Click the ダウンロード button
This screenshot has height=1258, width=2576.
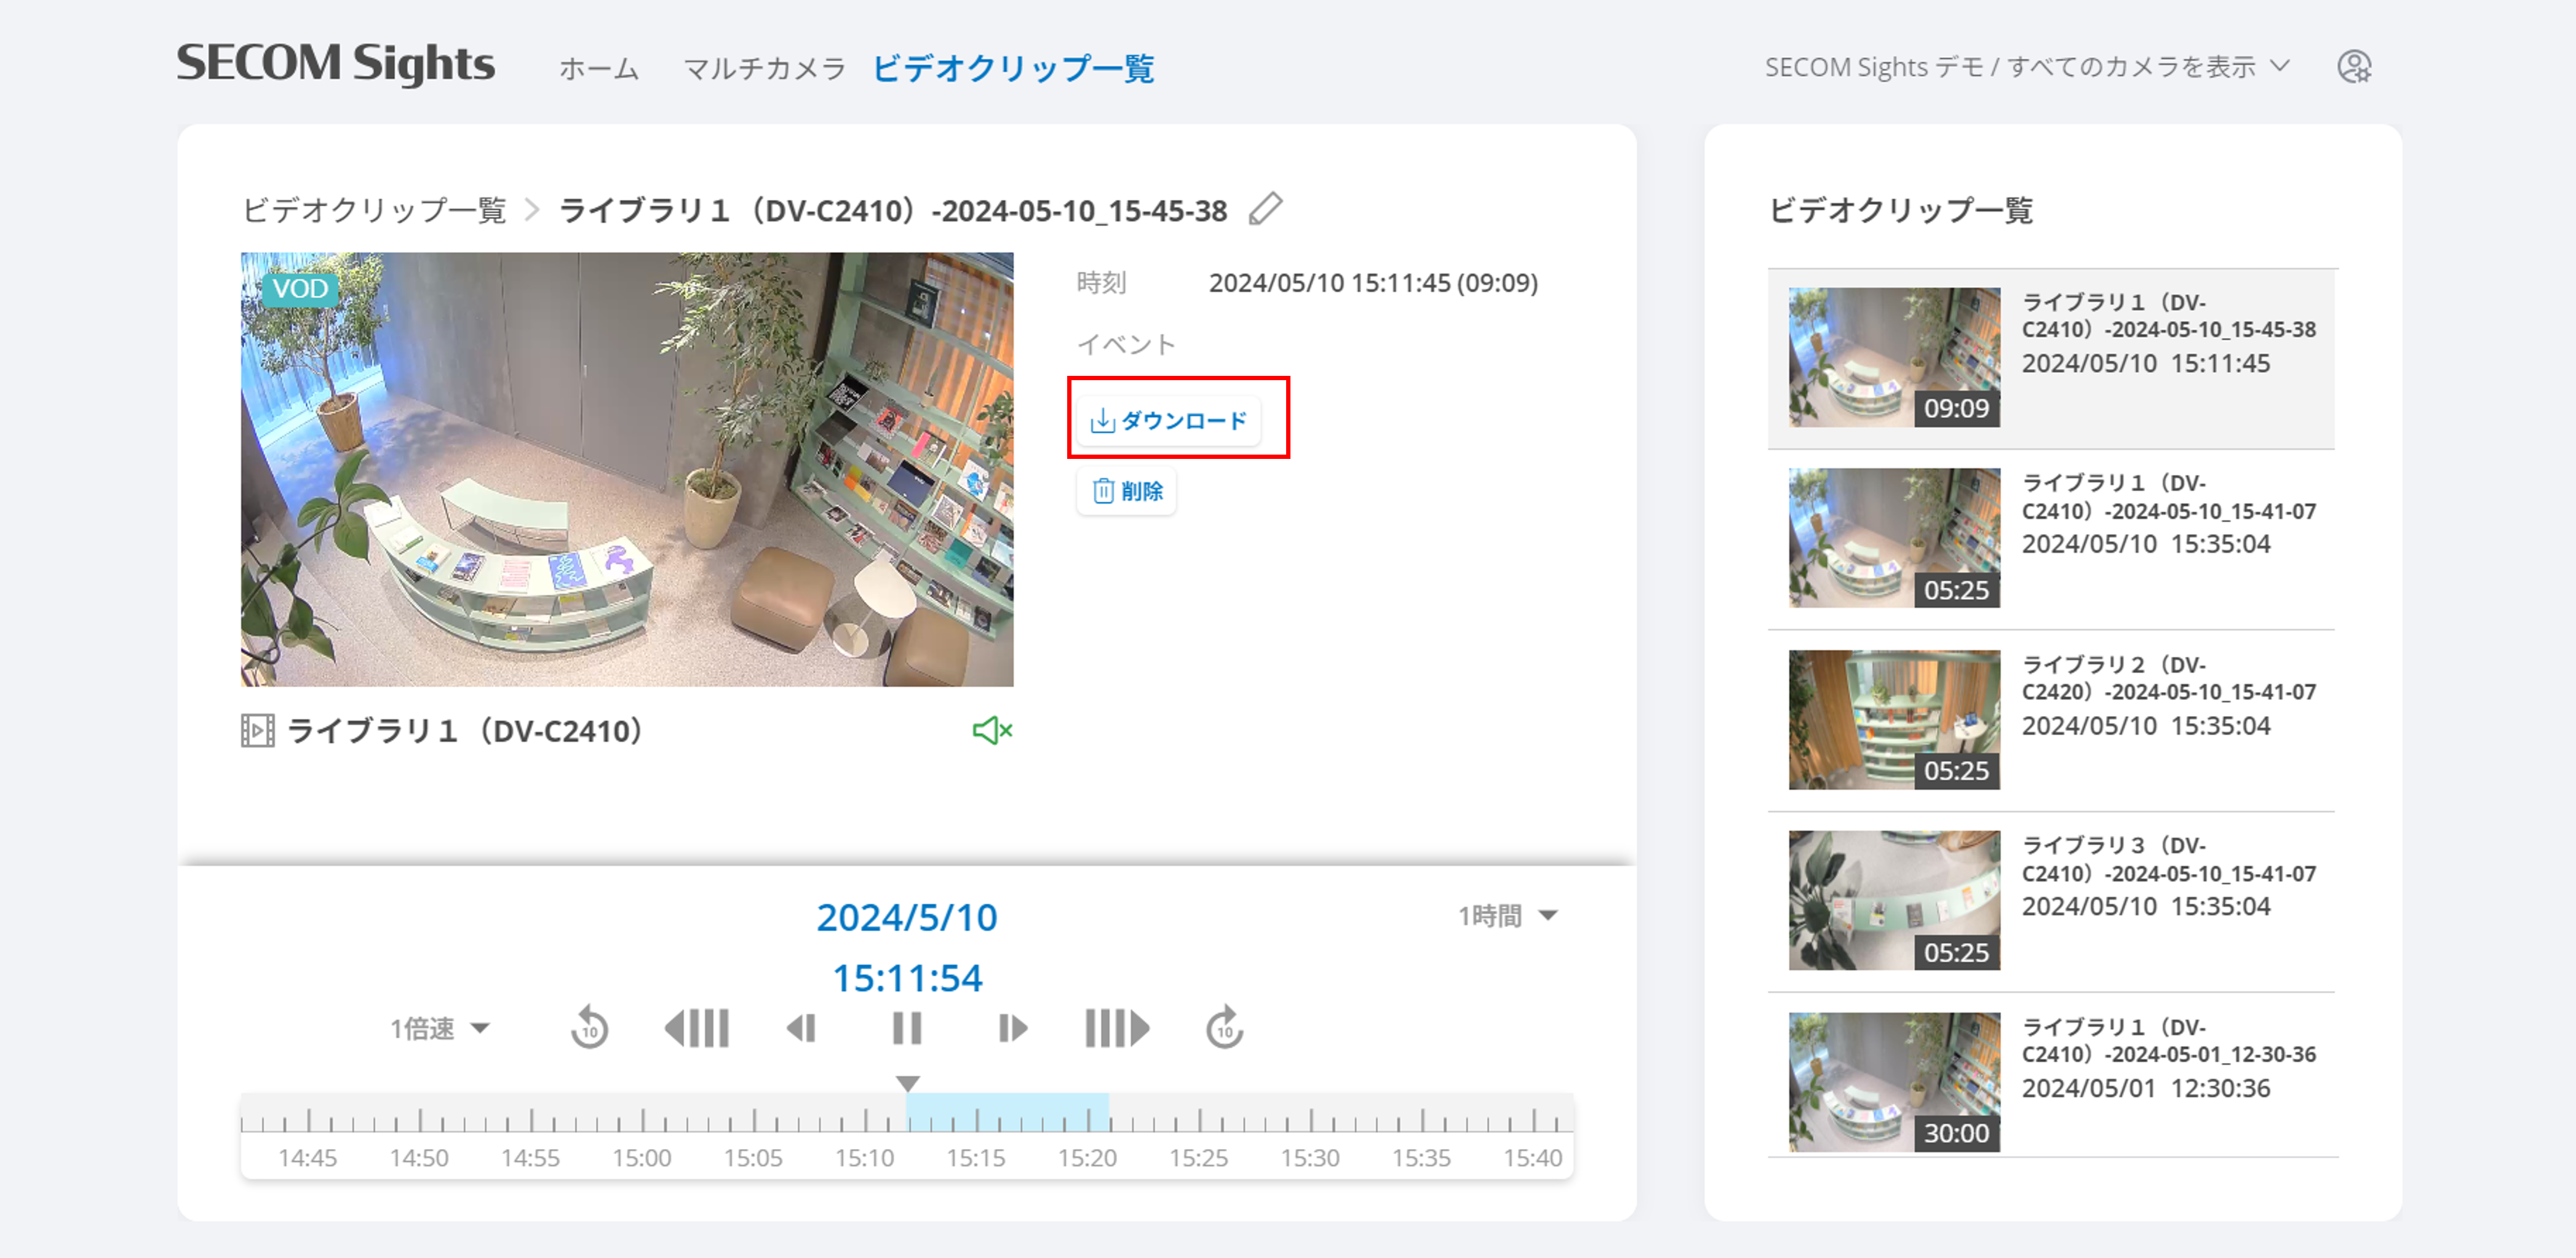(x=1168, y=420)
